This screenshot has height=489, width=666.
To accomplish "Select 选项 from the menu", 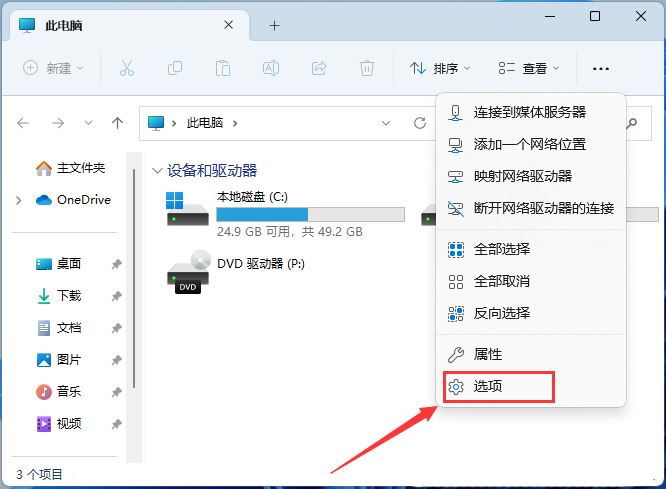I will 487,387.
